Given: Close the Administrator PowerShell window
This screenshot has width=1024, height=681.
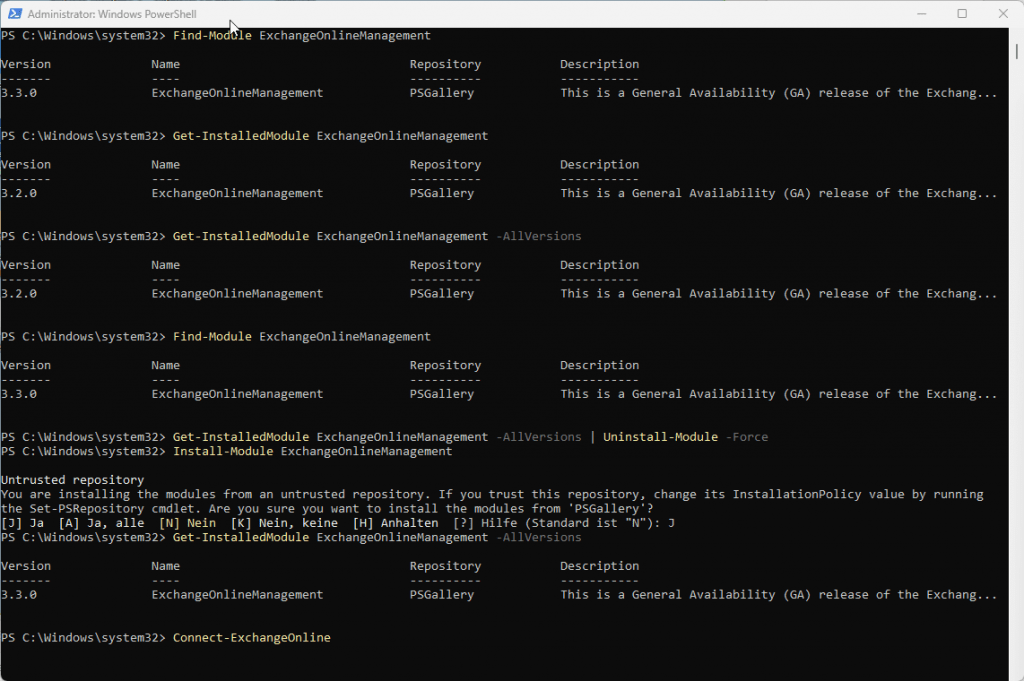Looking at the screenshot, I should coord(1002,14).
